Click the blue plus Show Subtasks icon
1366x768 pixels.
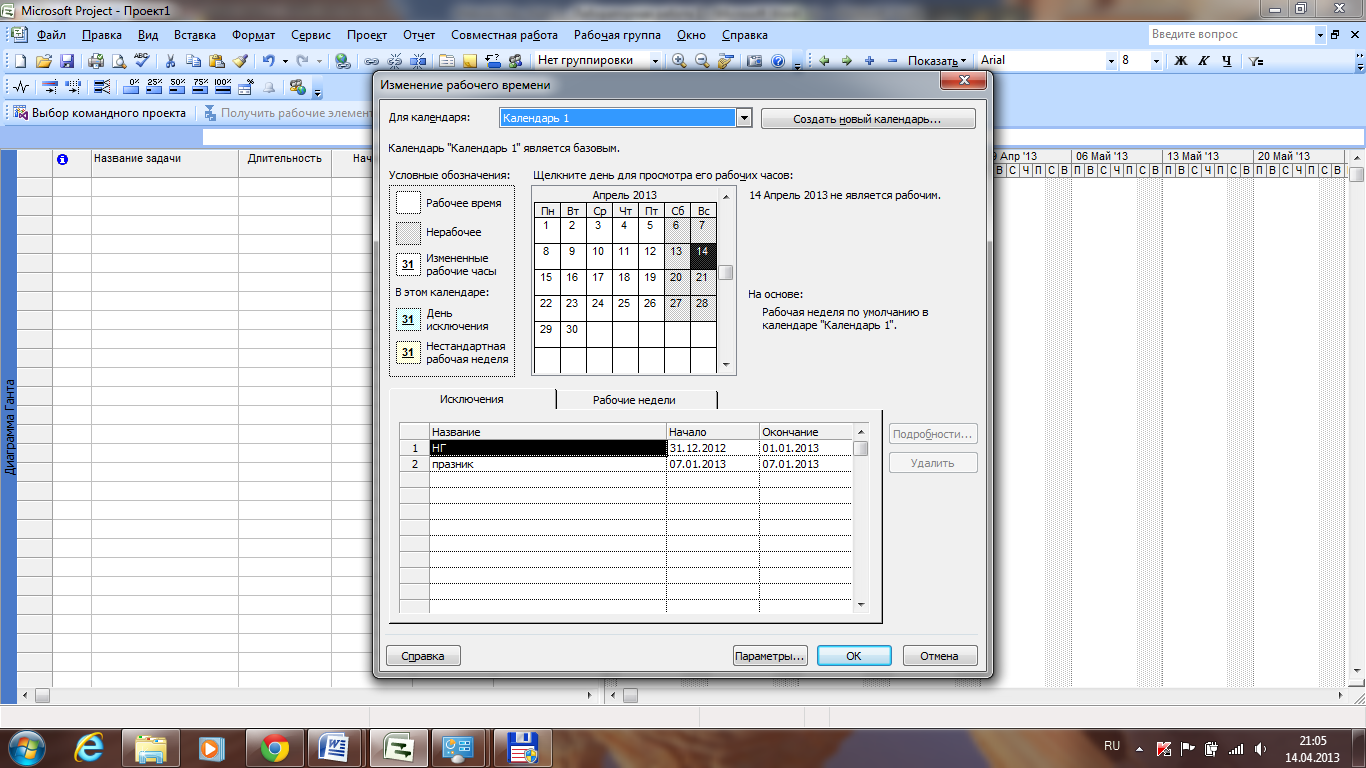point(870,61)
